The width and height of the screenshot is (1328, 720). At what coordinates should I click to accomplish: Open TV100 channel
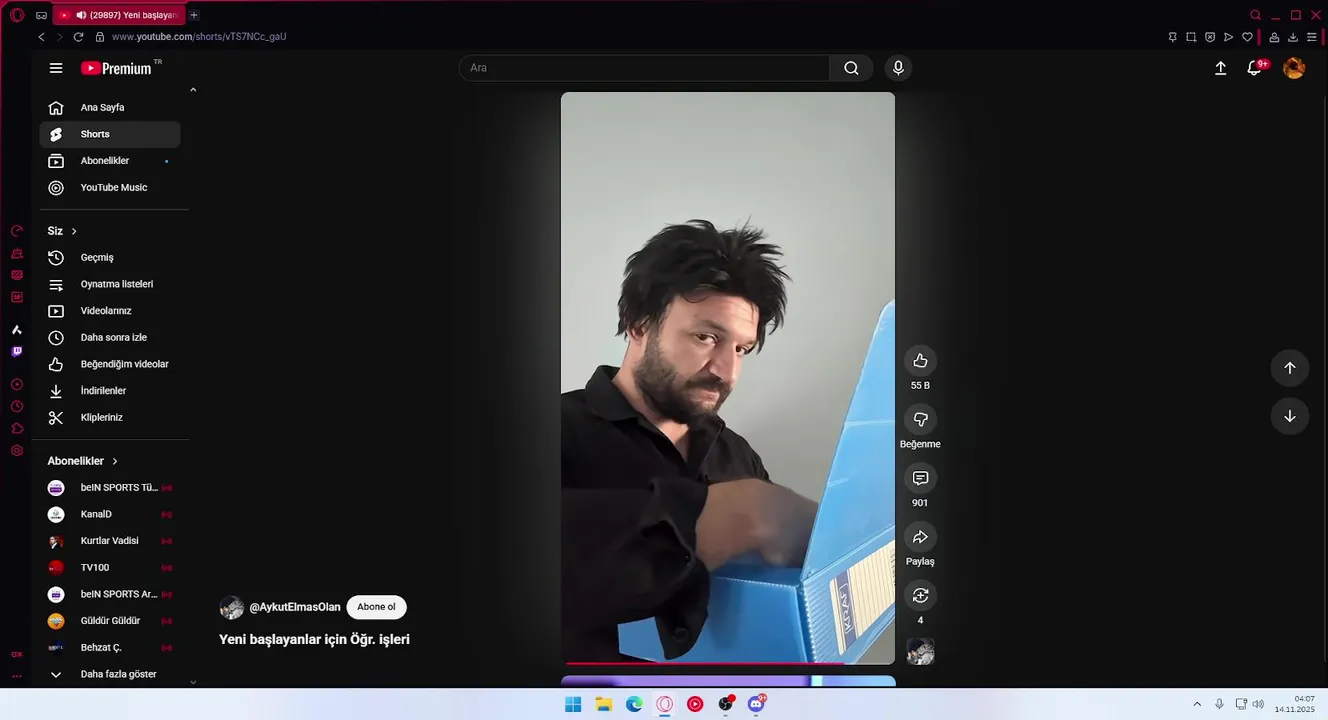pos(110,567)
